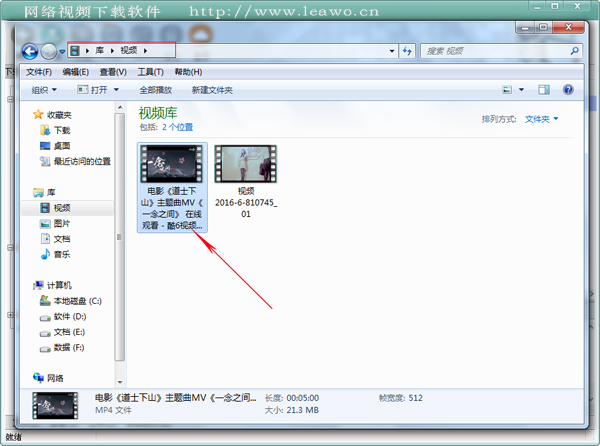600x446 pixels.
Task: Open the 编辑(E) menu
Action: click(75, 72)
